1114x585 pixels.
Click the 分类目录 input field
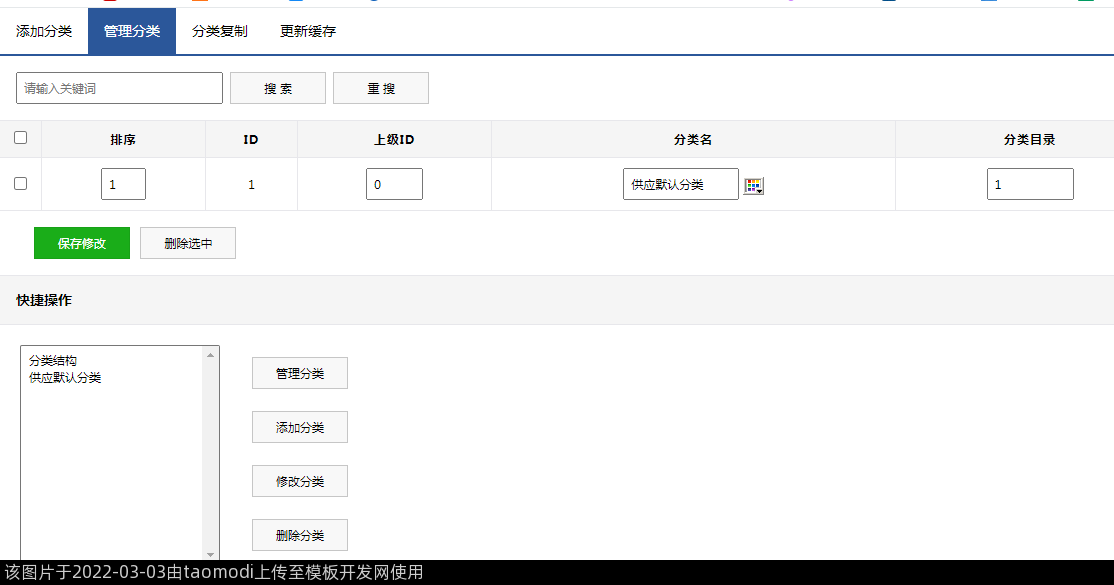tap(1030, 184)
